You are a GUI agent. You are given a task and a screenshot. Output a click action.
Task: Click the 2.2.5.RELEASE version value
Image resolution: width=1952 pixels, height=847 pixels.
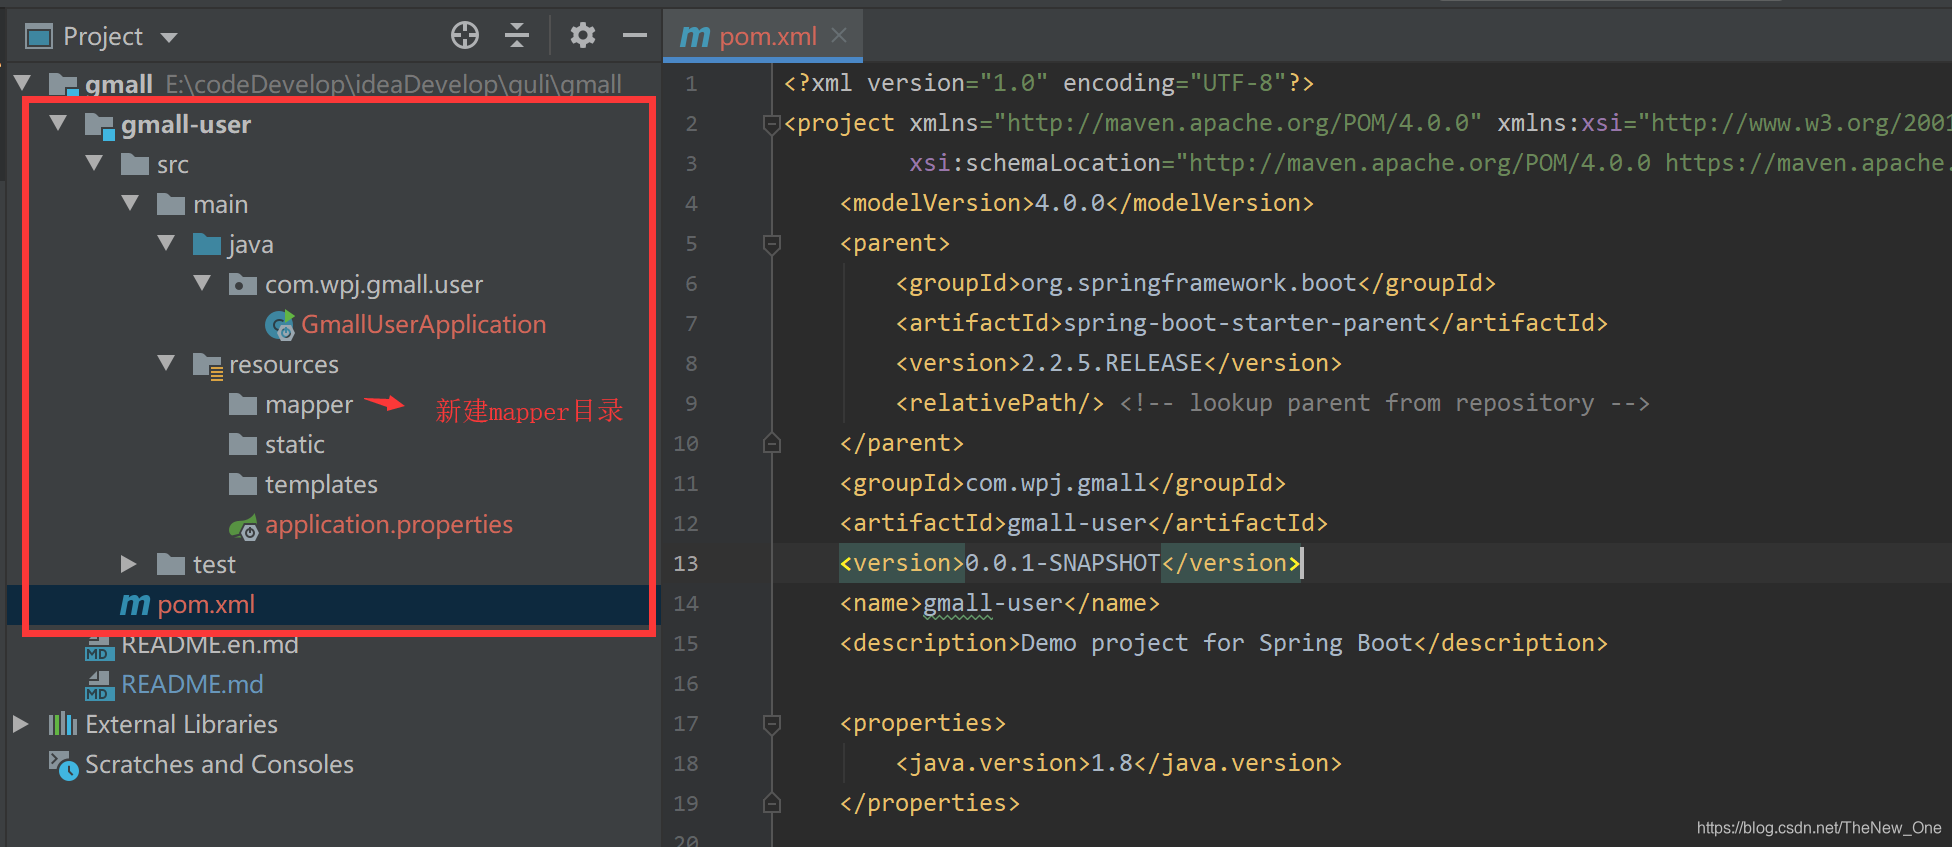(x=1111, y=364)
